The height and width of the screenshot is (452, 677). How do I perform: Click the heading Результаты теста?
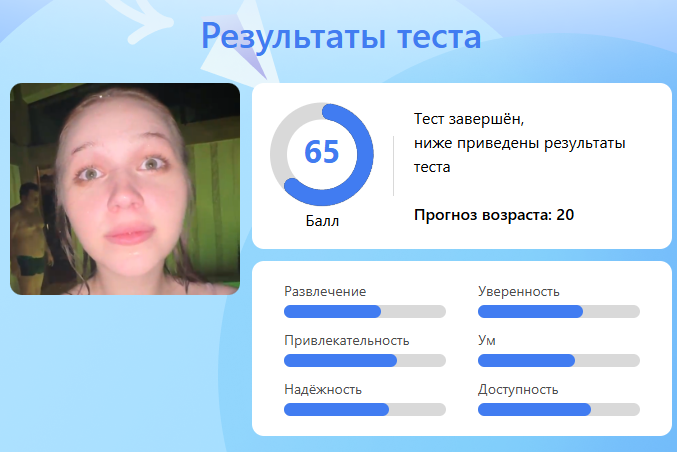pos(341,37)
